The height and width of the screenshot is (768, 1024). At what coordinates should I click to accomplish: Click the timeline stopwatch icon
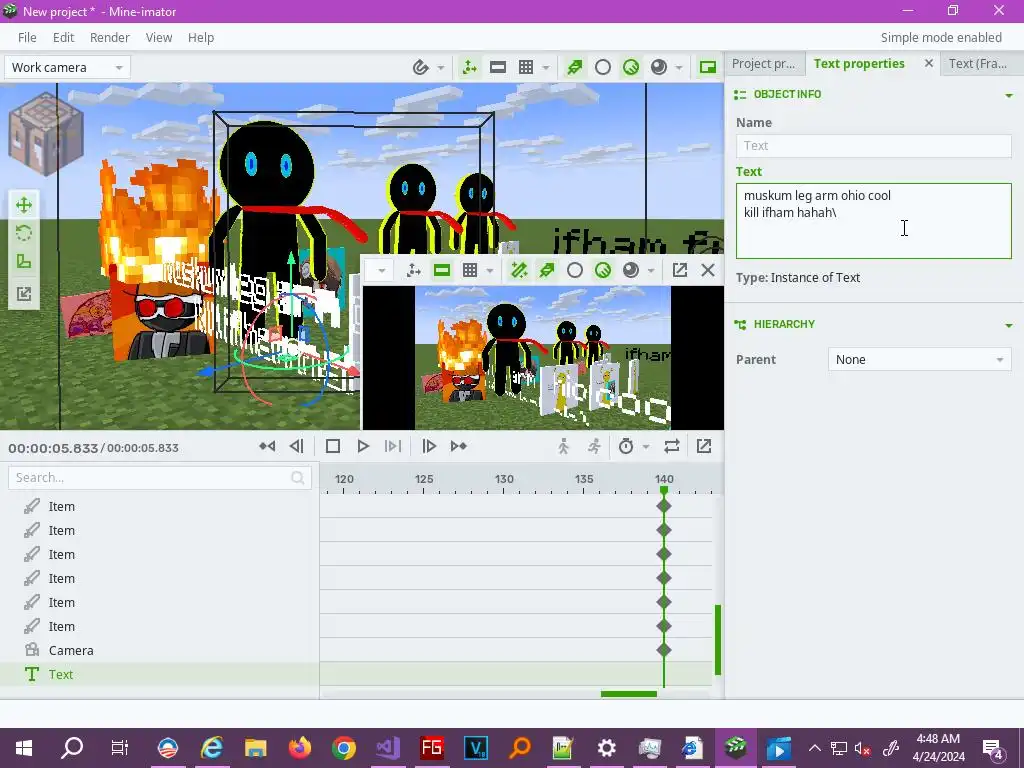[x=626, y=446]
